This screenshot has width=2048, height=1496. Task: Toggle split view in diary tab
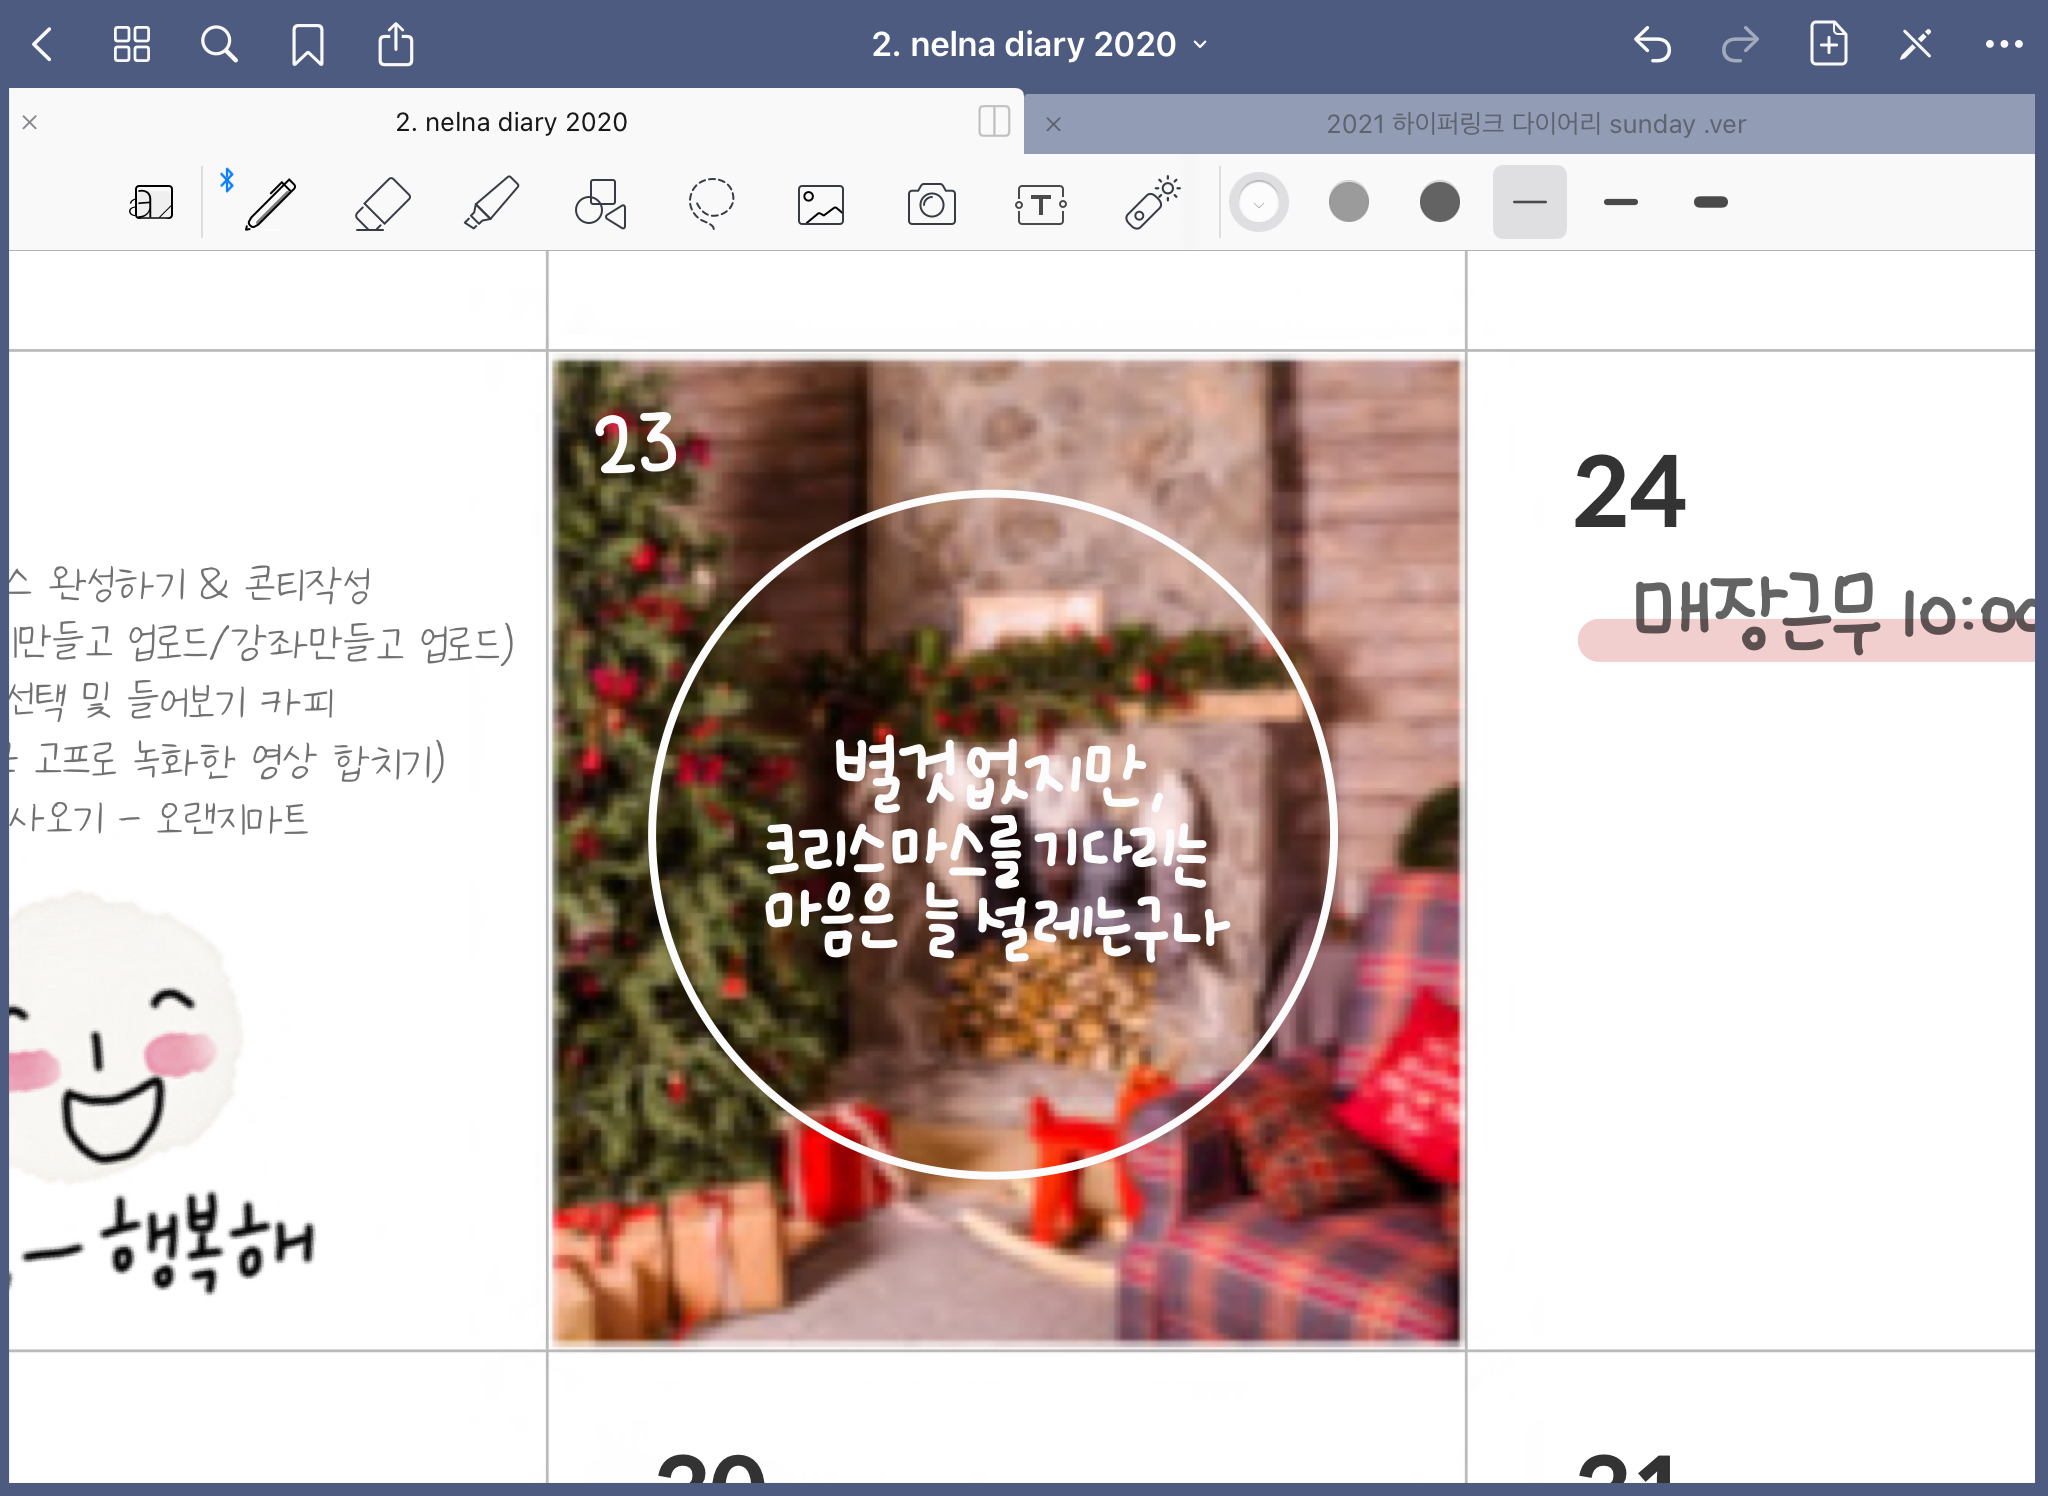click(x=994, y=122)
